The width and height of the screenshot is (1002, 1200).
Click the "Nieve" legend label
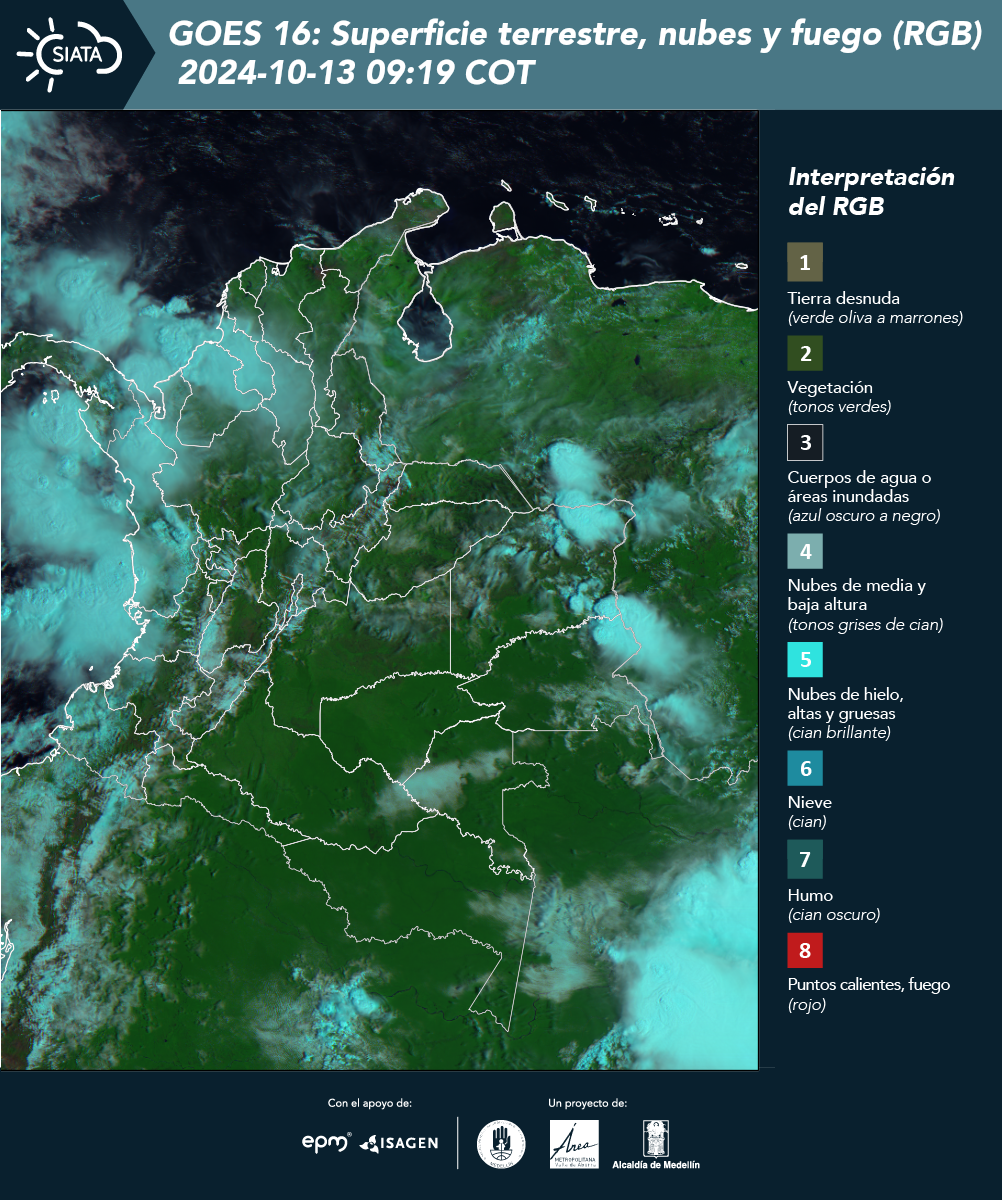pos(810,802)
